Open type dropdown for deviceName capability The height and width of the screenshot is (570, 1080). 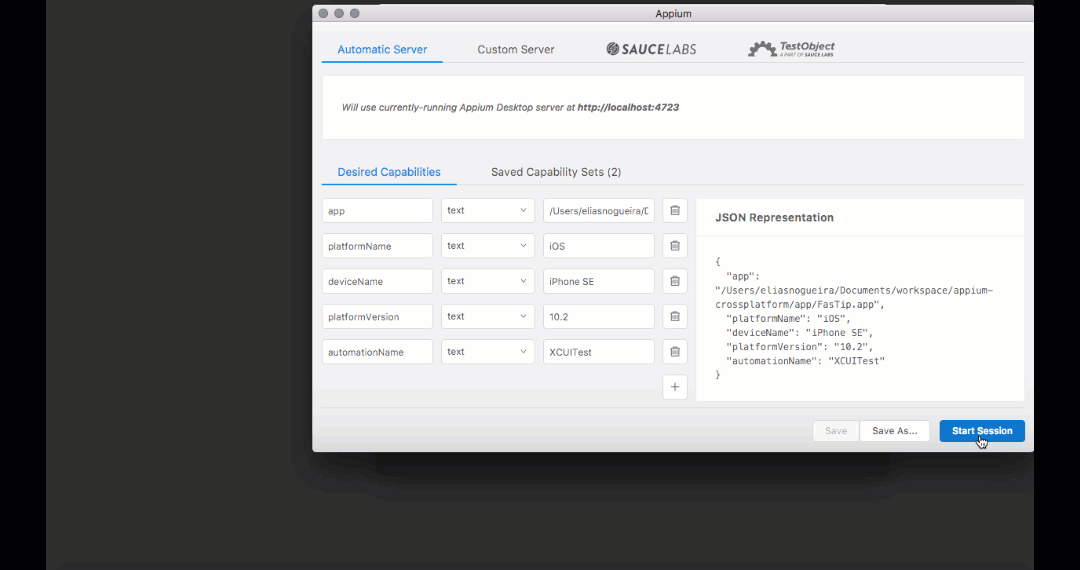(488, 281)
